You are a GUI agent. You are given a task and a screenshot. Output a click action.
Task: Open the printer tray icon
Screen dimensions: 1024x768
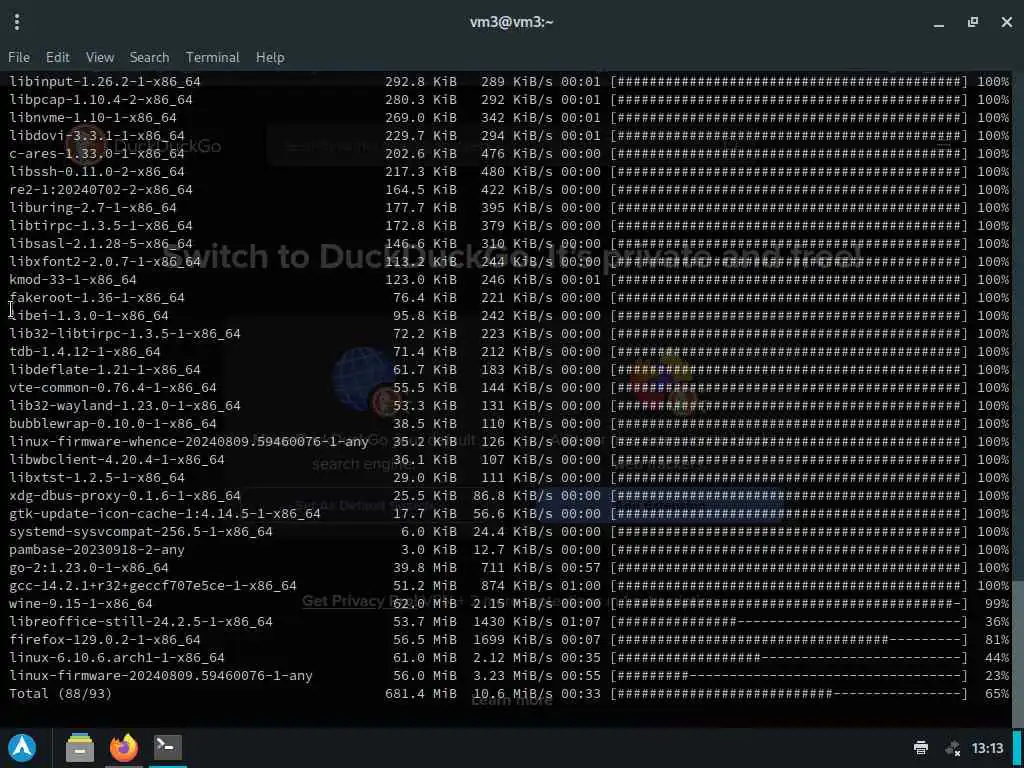pos(921,748)
